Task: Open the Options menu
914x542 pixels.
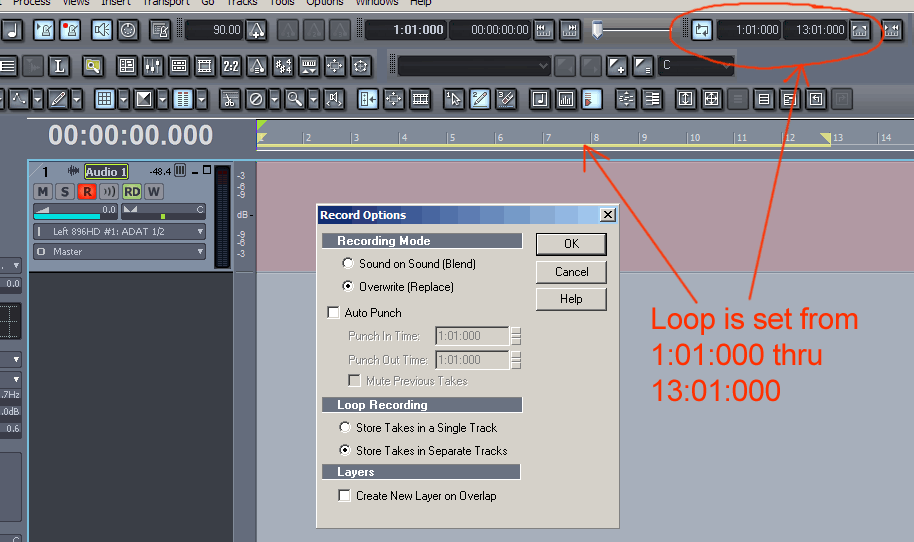Action: pyautogui.click(x=325, y=3)
